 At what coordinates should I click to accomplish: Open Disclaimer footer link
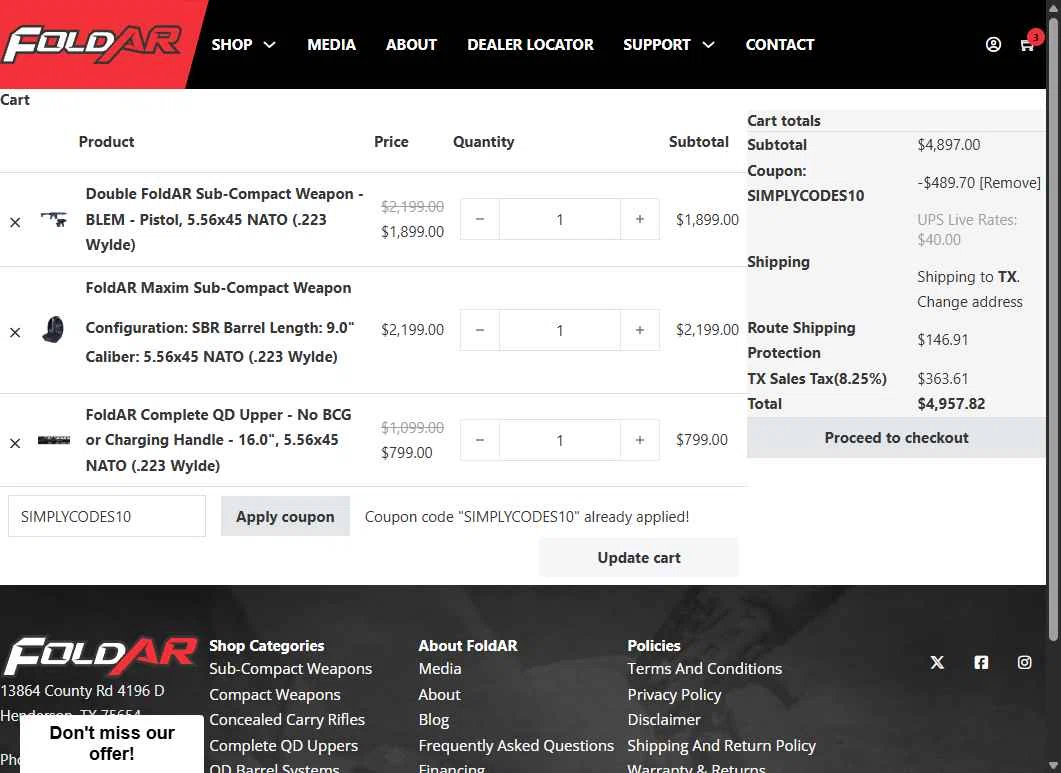point(664,720)
